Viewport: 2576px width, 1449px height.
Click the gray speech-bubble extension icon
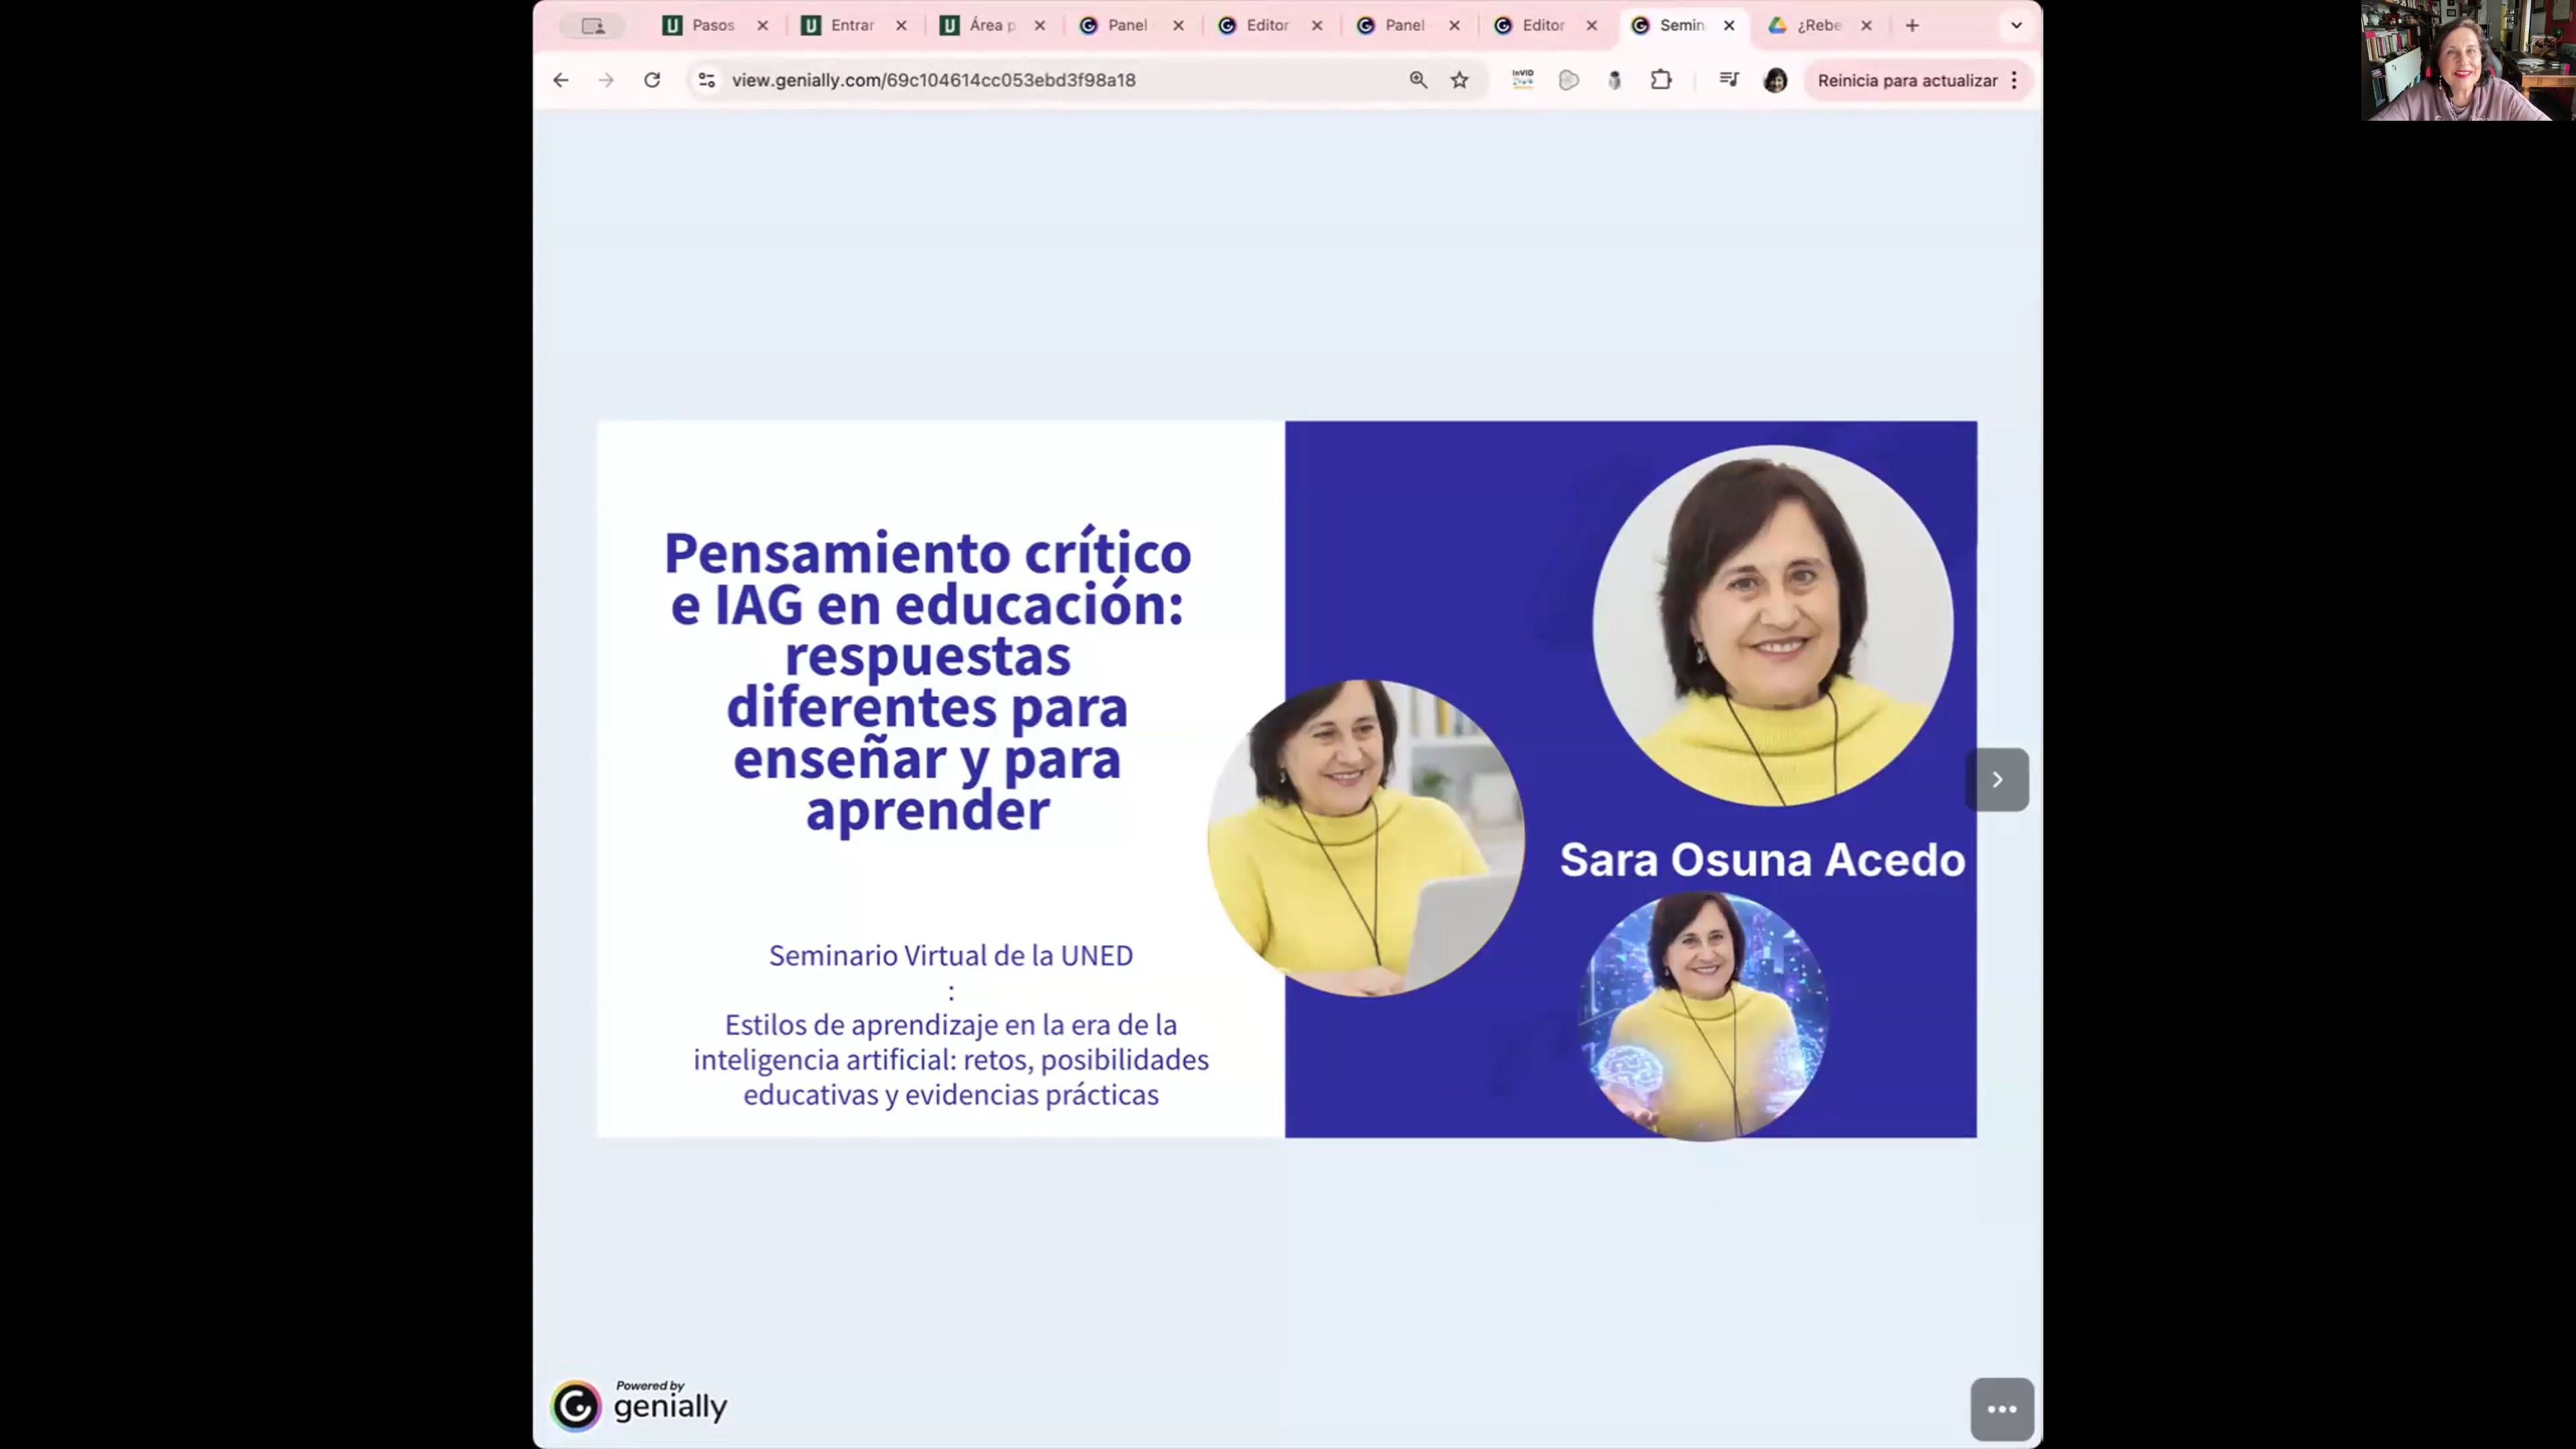point(1569,80)
